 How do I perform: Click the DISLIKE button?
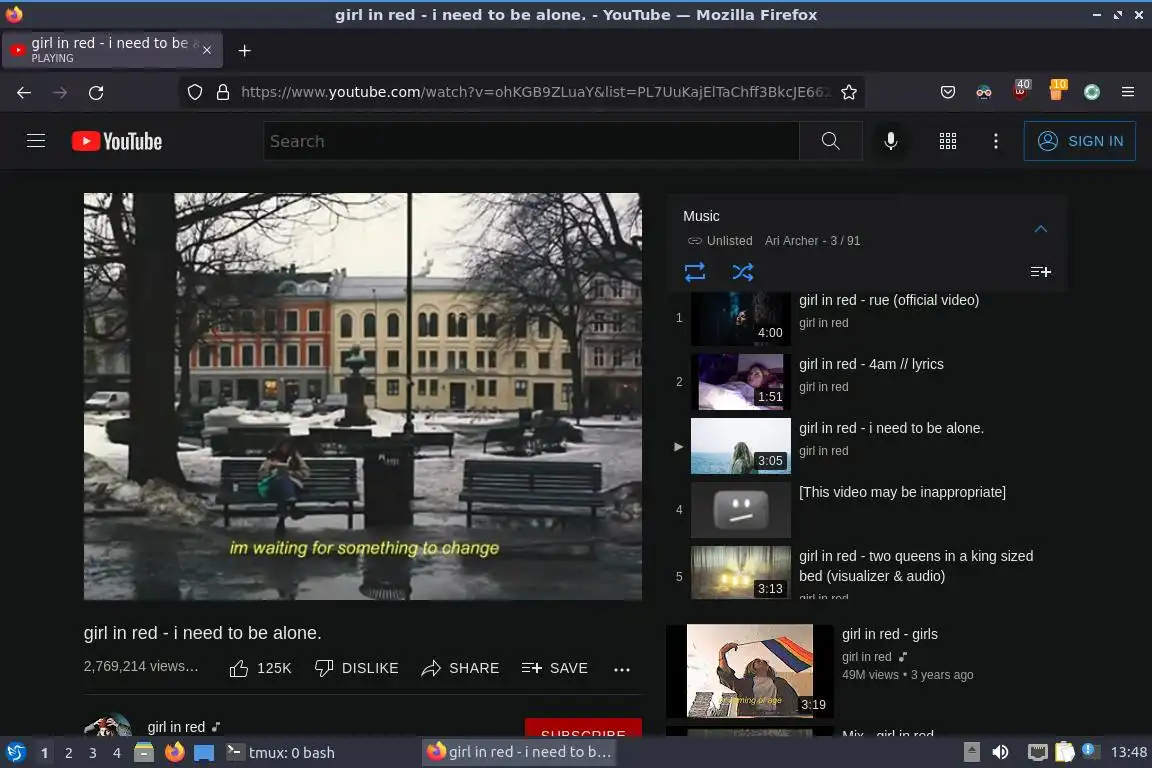click(356, 668)
